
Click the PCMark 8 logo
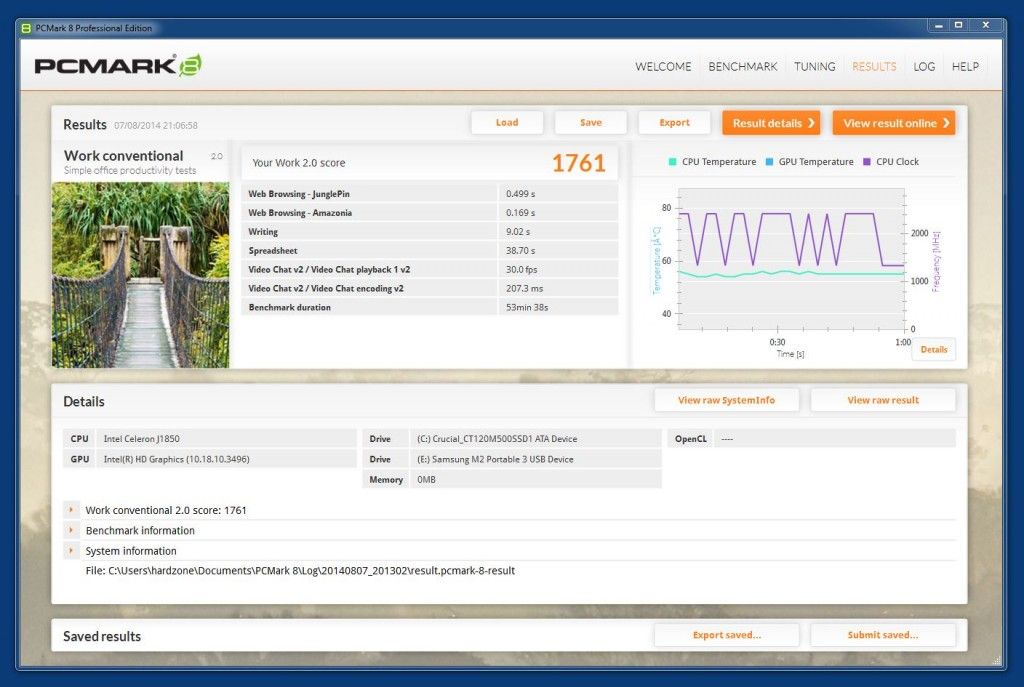[118, 65]
